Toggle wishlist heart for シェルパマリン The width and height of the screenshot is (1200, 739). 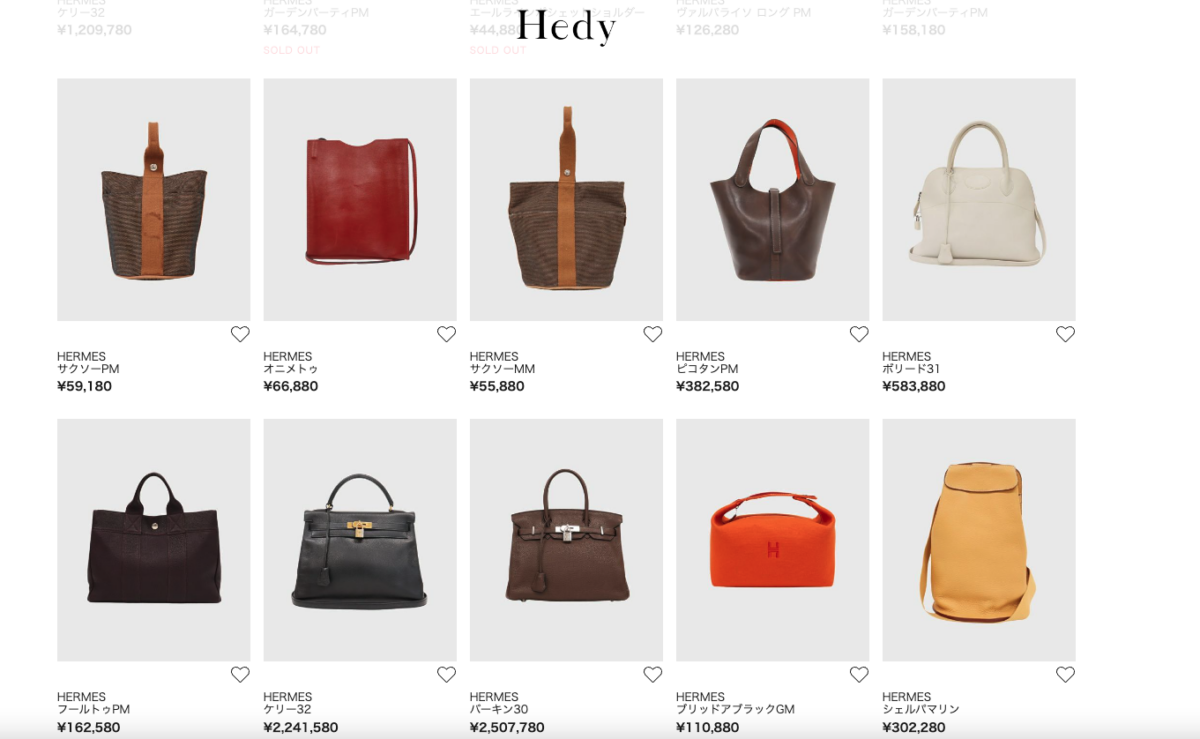[1065, 674]
